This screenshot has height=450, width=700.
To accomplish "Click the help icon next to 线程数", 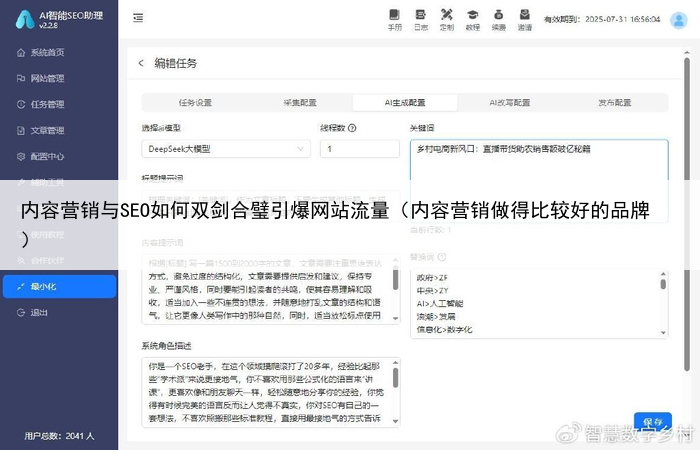I will tap(352, 128).
